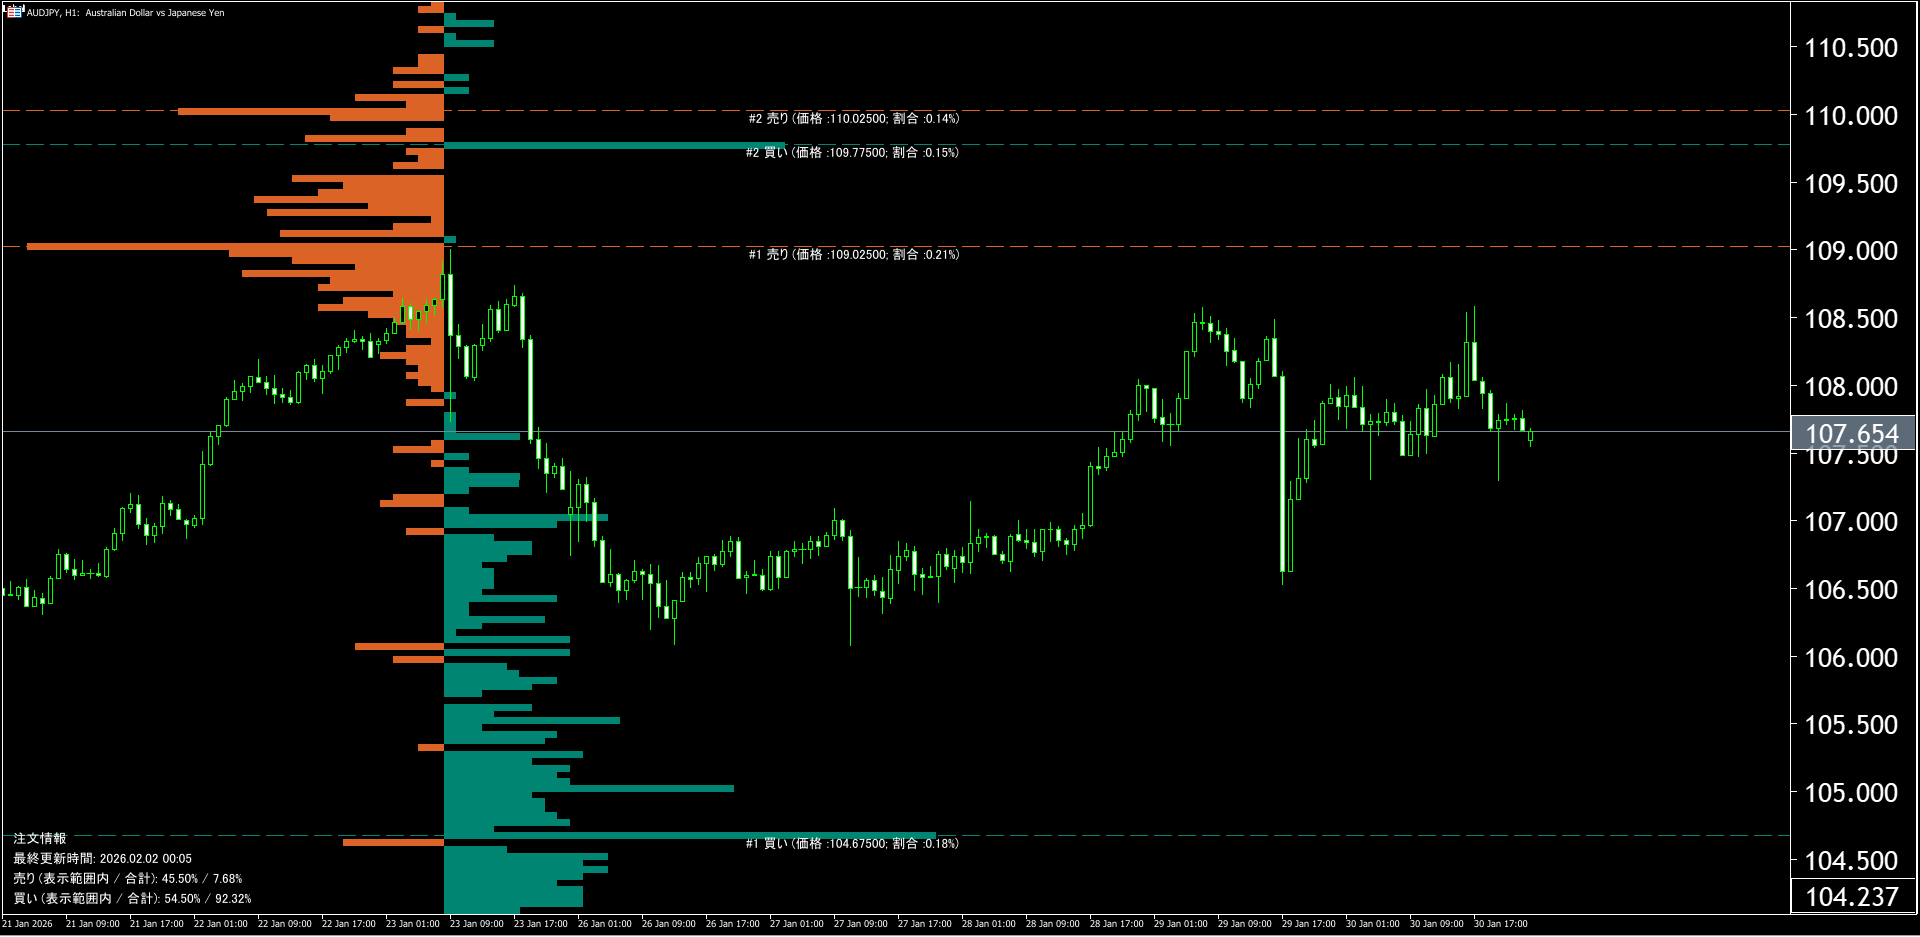Click the 21 Jan 17:00 time label

[157, 924]
